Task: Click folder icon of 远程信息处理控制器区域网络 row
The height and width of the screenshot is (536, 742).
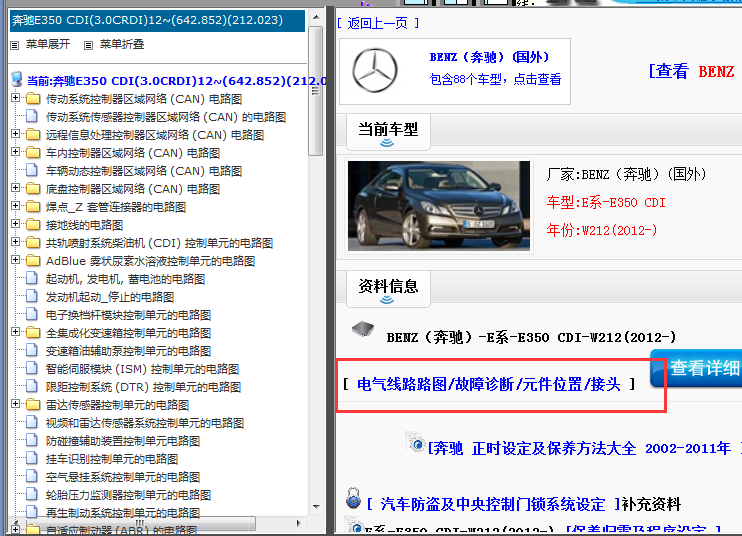Action: pyautogui.click(x=33, y=135)
